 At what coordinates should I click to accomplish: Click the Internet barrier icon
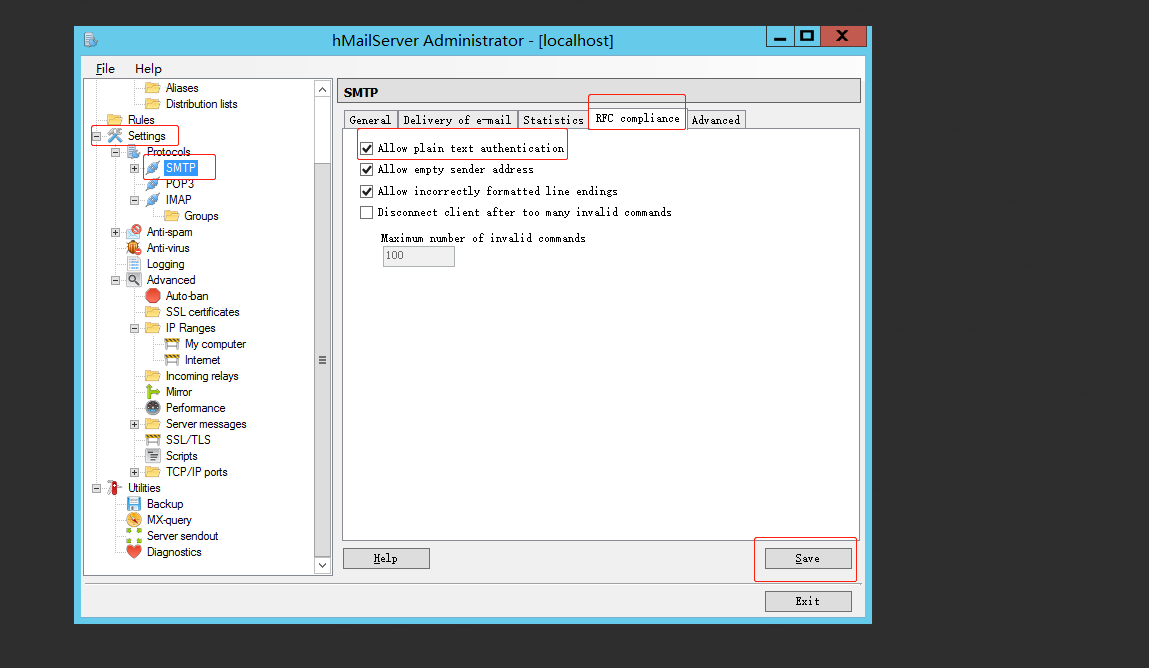click(x=171, y=360)
